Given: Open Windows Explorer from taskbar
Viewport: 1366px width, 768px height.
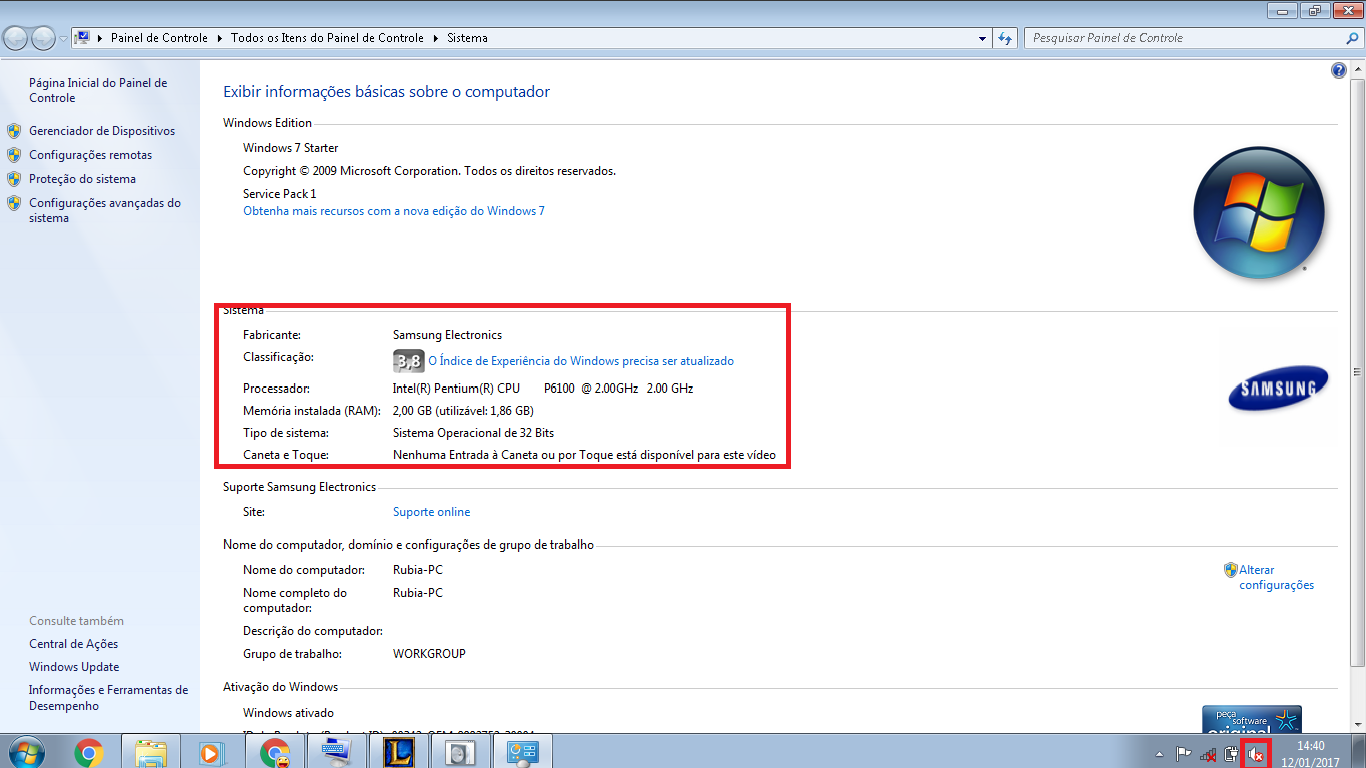Looking at the screenshot, I should [150, 752].
